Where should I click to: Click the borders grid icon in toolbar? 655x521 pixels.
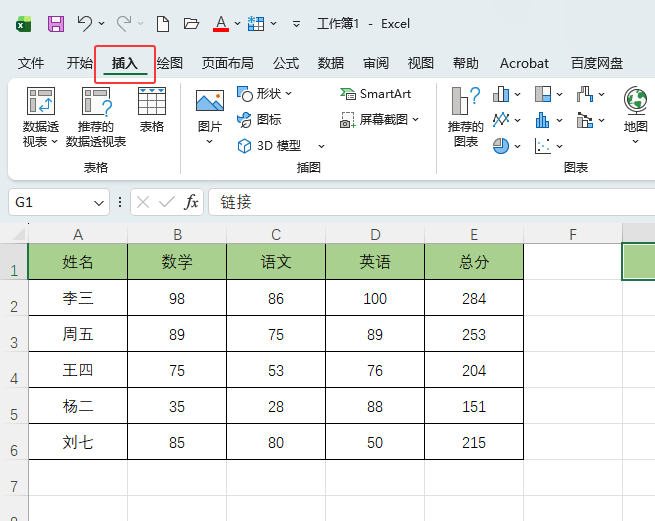[256, 24]
